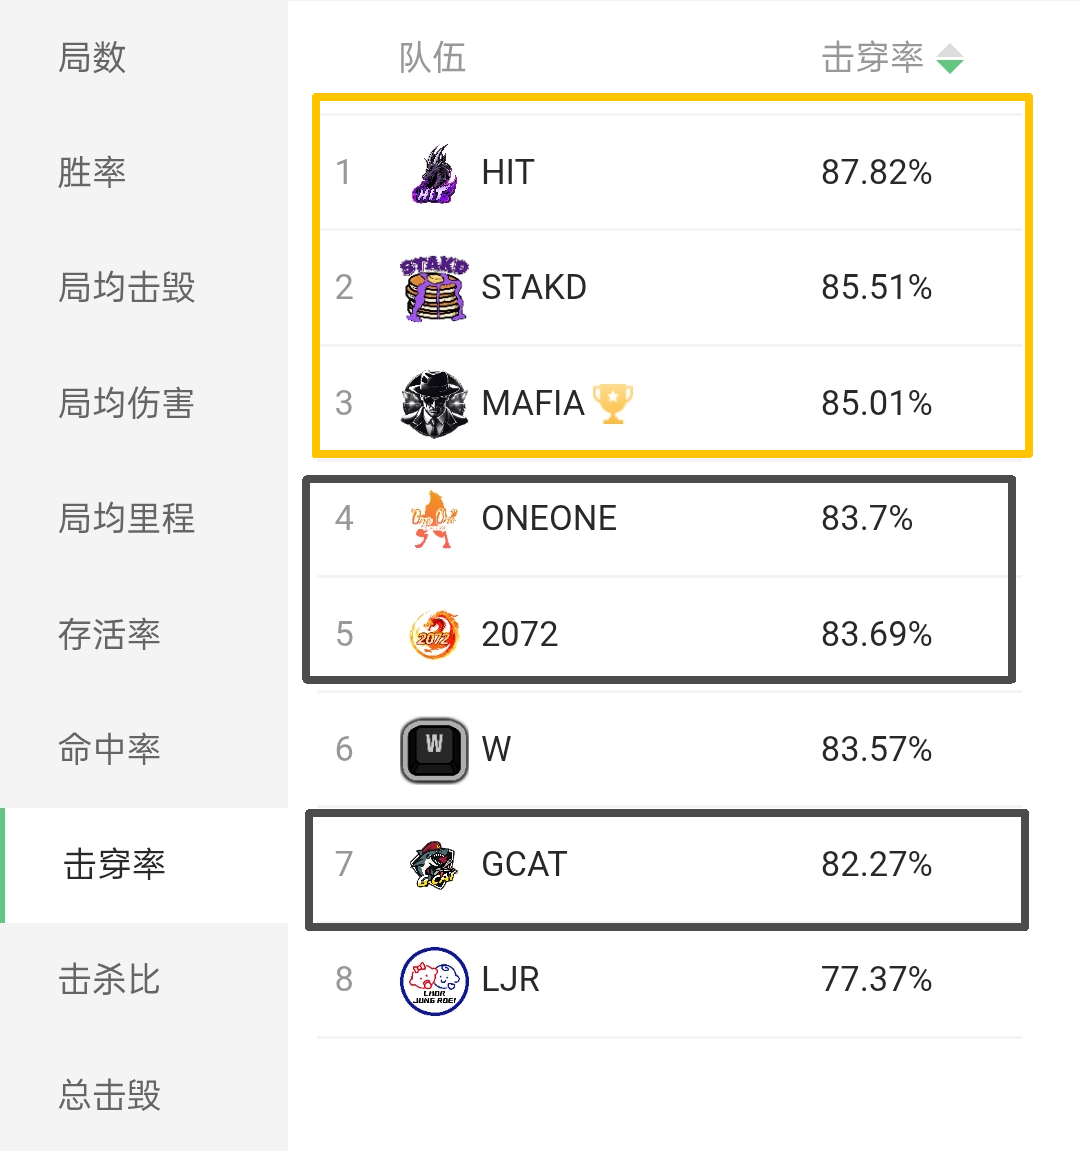
Task: Click the MAFIA team logo
Action: (434, 403)
